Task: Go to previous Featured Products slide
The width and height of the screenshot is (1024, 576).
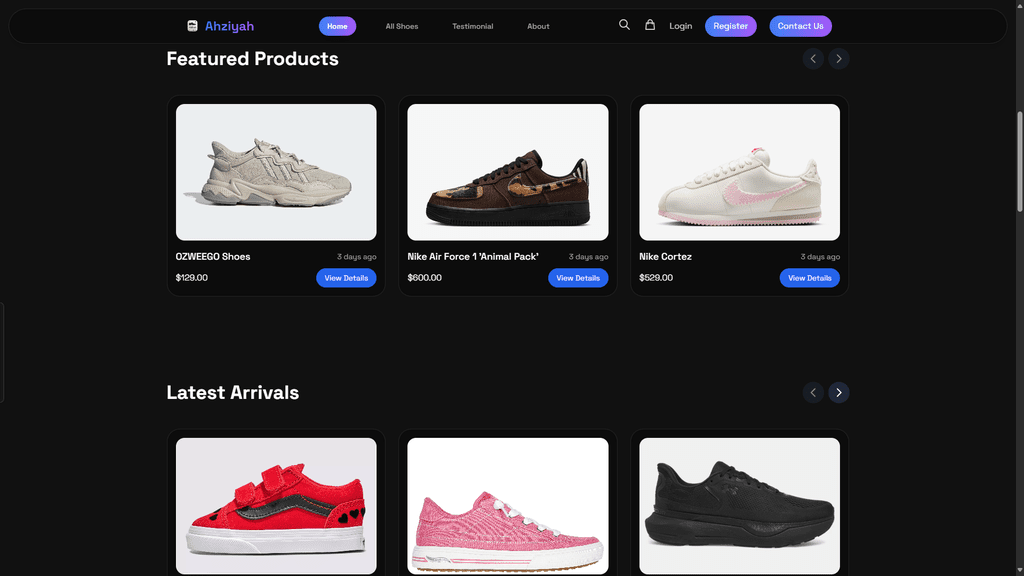Action: [813, 59]
